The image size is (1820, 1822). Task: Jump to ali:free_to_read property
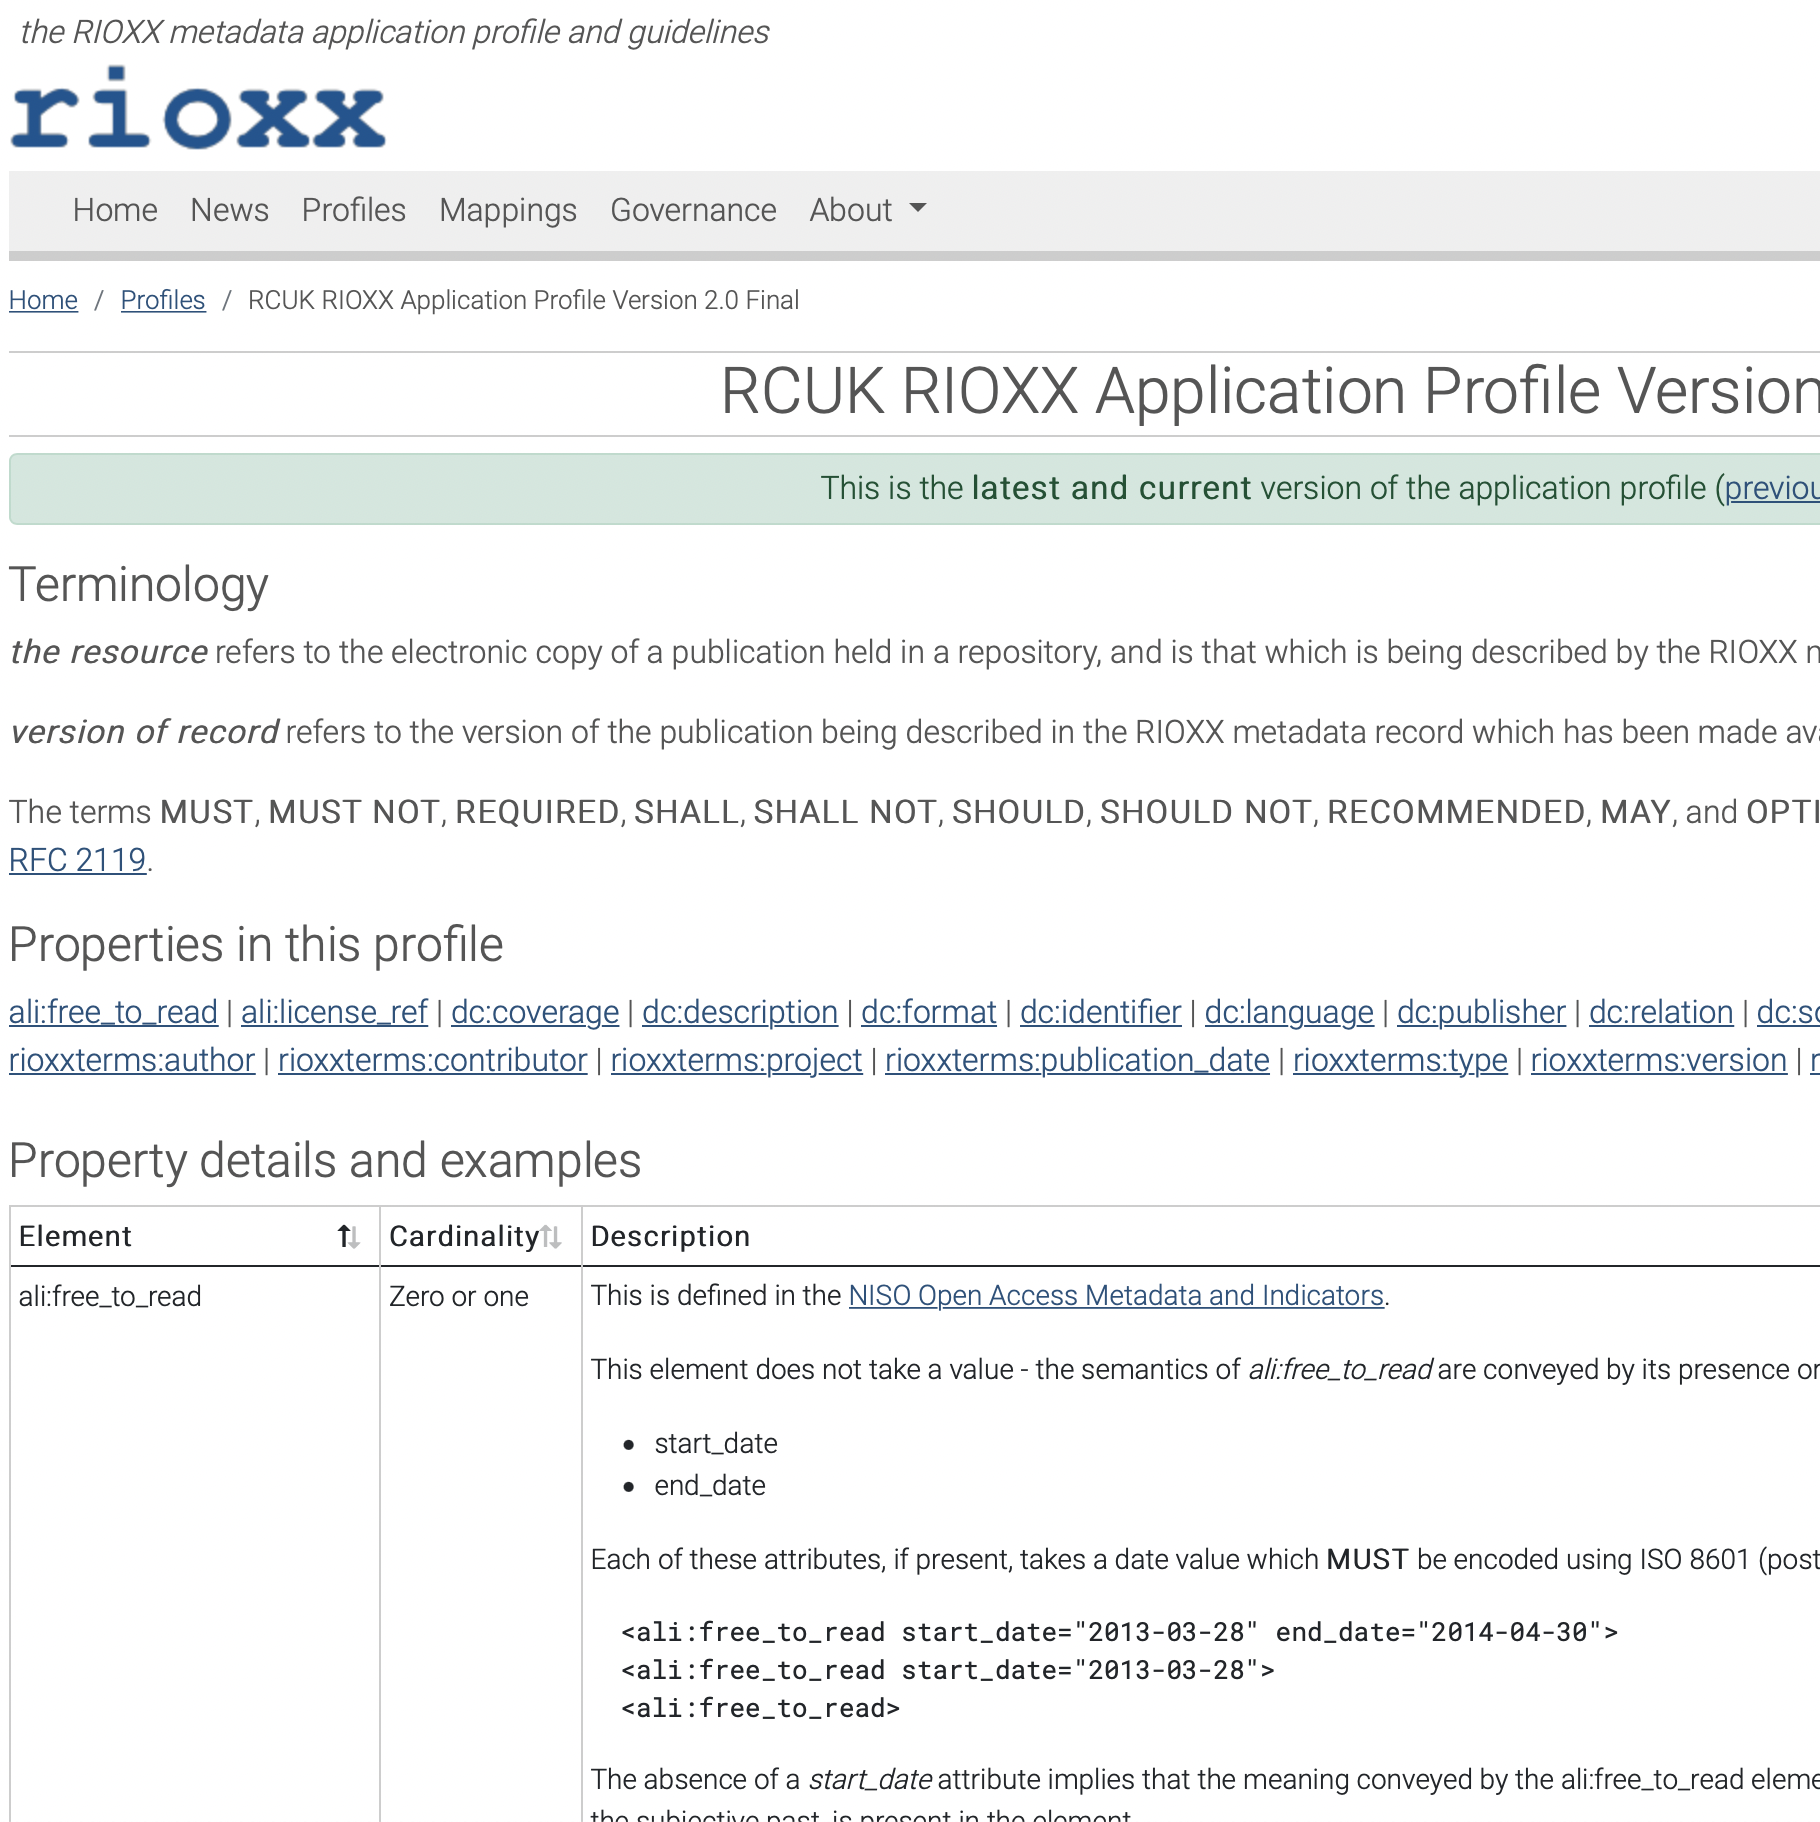click(x=113, y=1012)
